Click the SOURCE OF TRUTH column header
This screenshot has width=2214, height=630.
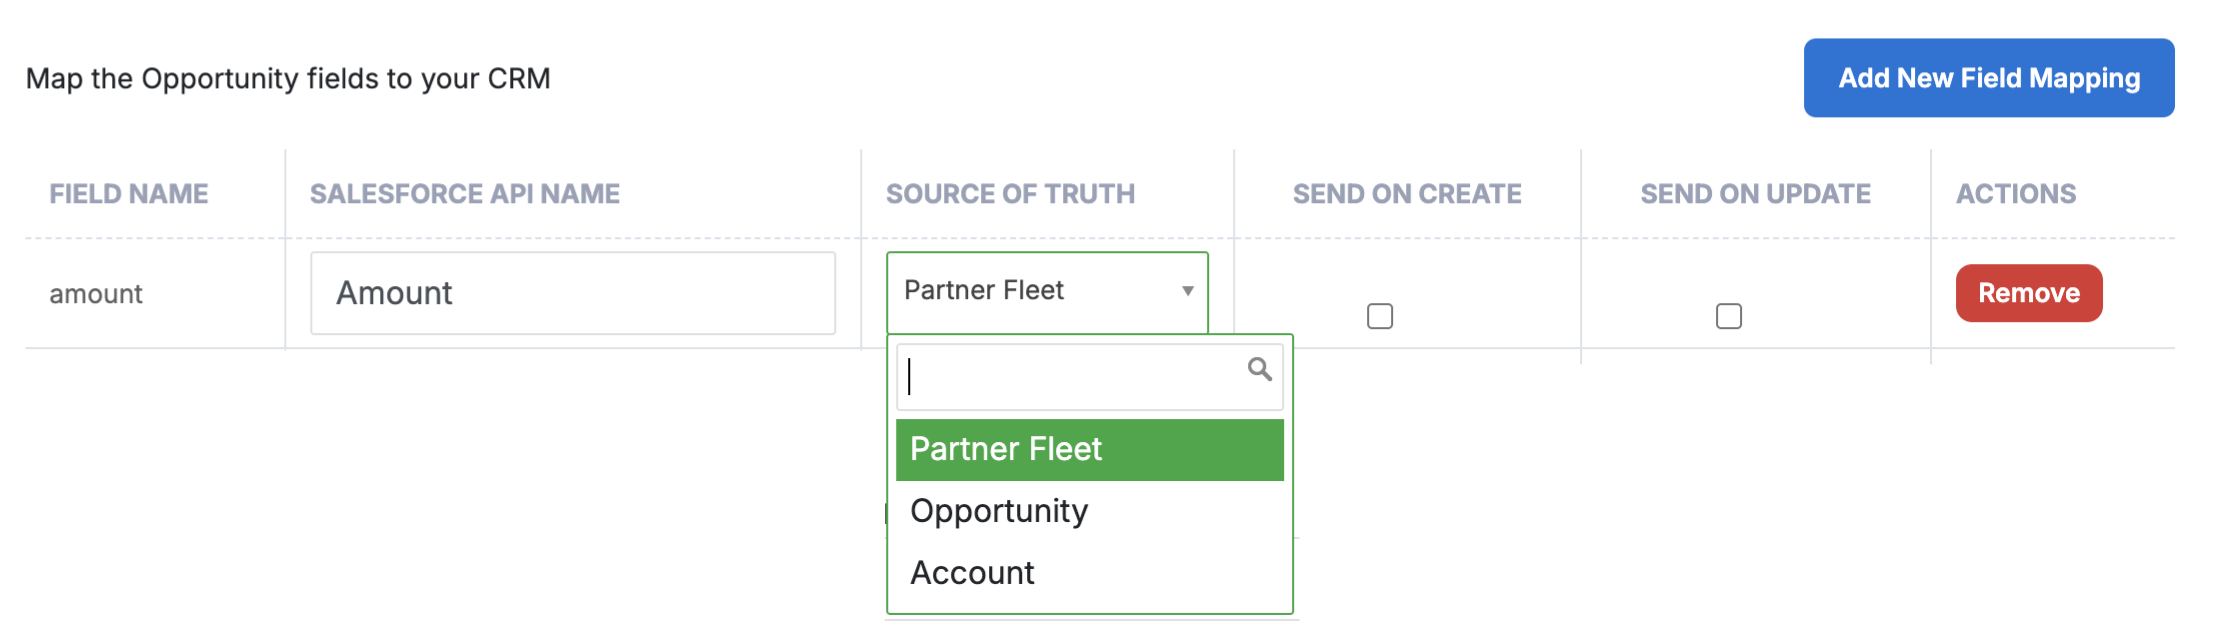[x=1011, y=194]
